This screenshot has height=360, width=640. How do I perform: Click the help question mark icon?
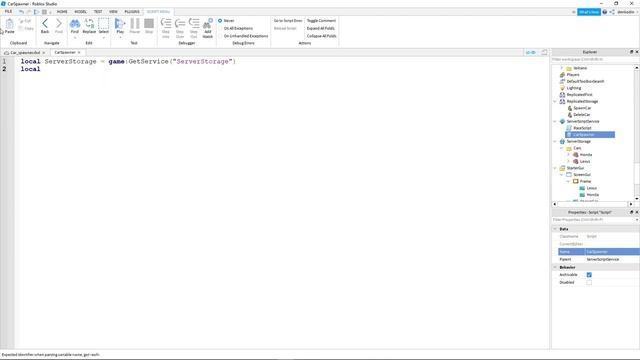tap(605, 12)
